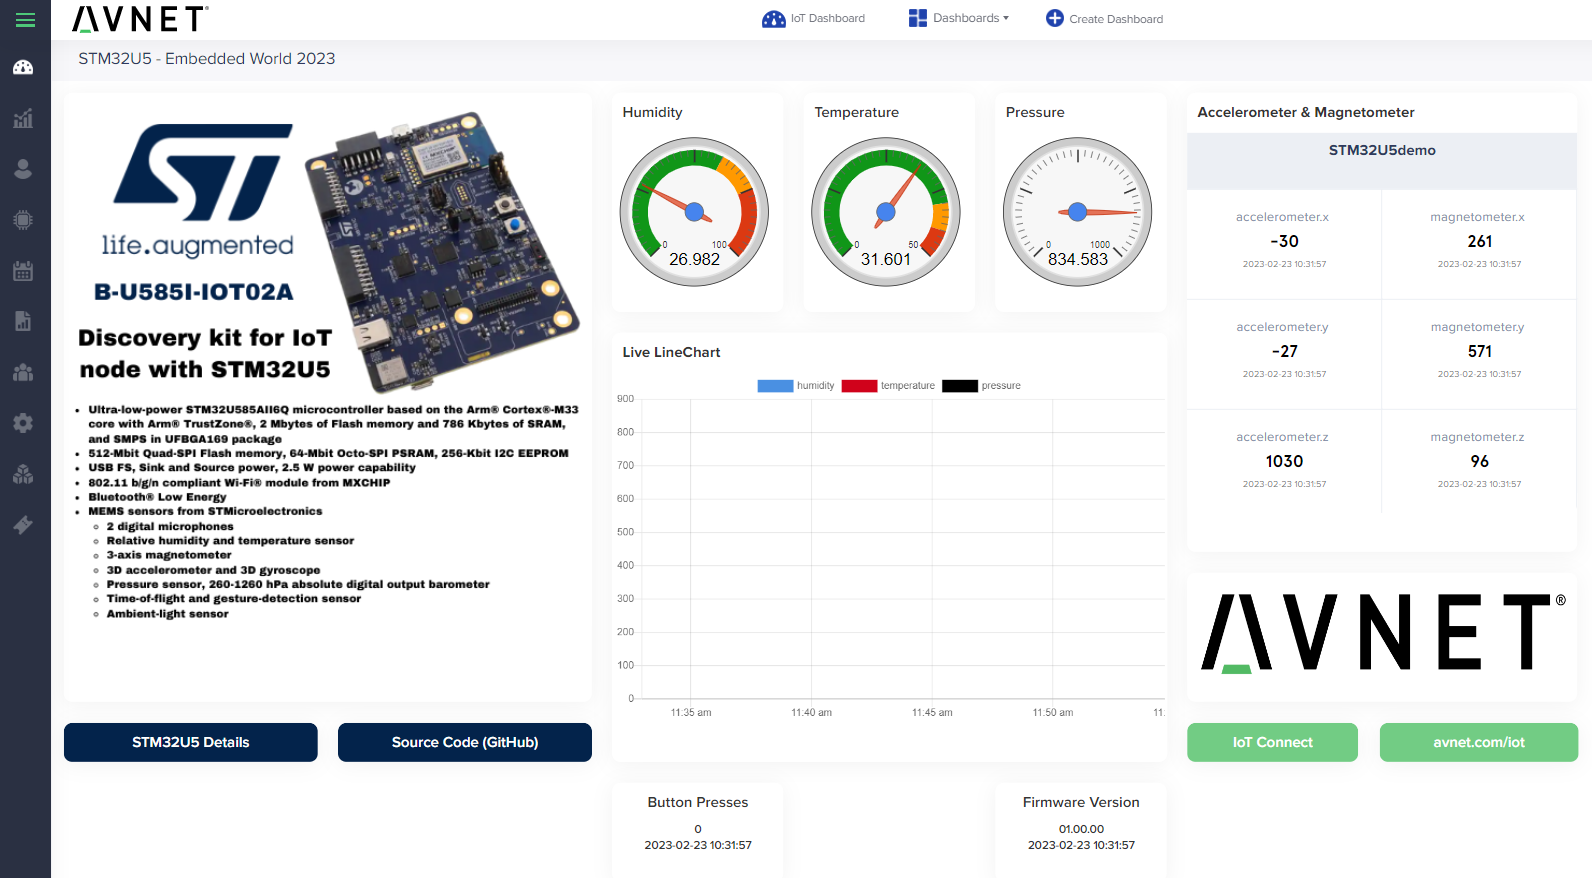Image resolution: width=1592 pixels, height=878 pixels.
Task: Click humidity reading 26.982
Action: point(694,259)
